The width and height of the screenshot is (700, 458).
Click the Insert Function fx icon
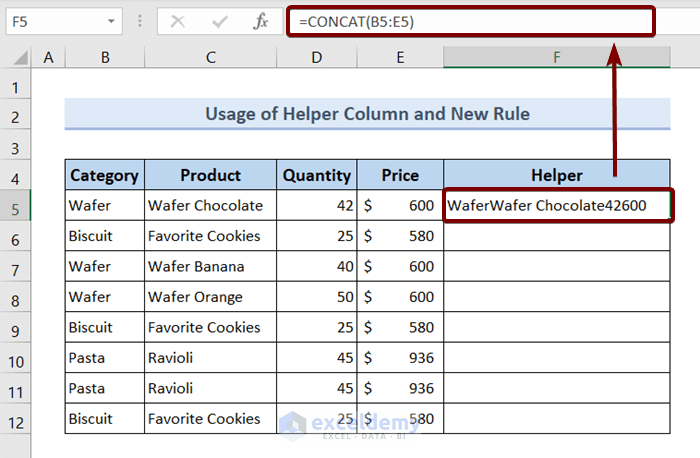click(x=260, y=21)
